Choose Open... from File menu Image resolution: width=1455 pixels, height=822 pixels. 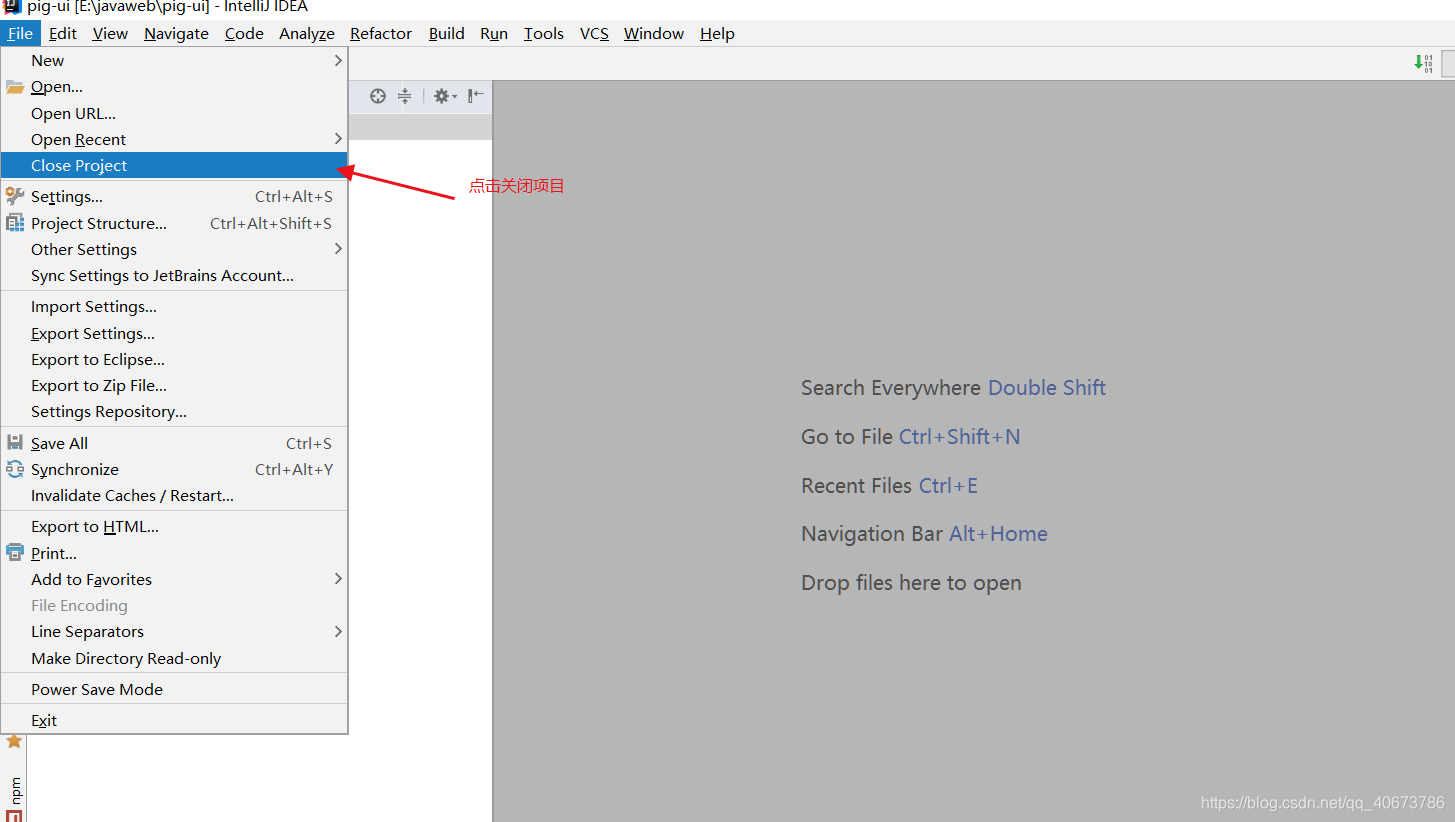(x=174, y=87)
